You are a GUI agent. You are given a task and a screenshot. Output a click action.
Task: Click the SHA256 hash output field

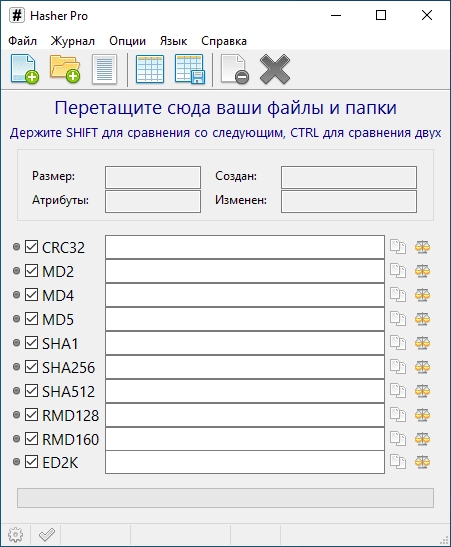click(x=245, y=367)
